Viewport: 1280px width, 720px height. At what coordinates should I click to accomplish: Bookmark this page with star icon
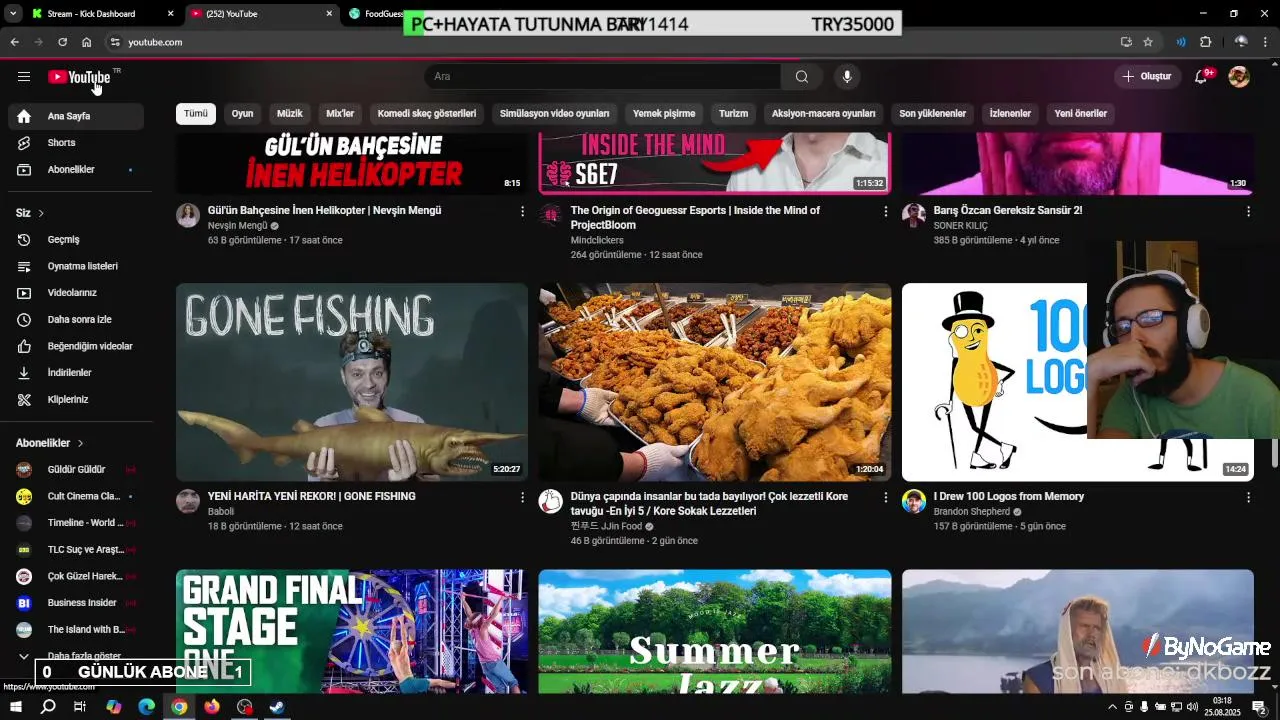click(x=1148, y=42)
